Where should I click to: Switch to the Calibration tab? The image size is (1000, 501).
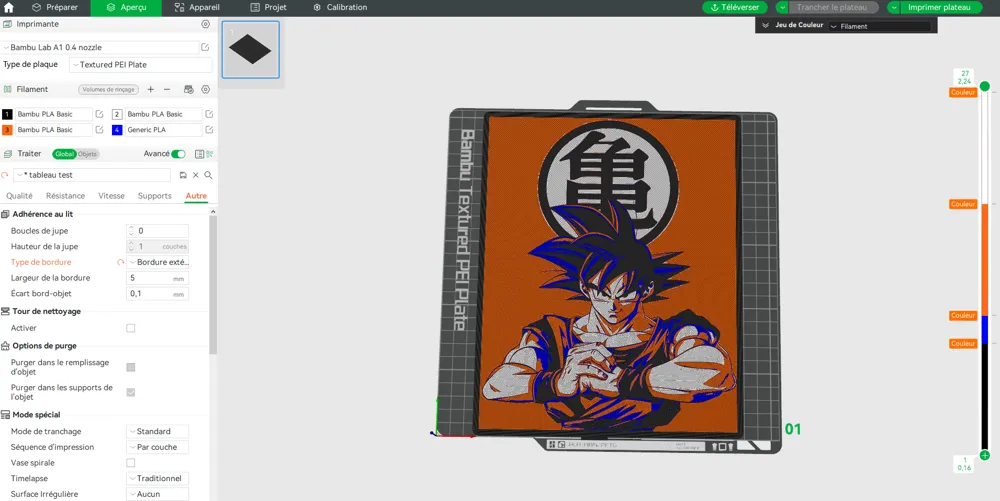coord(340,8)
